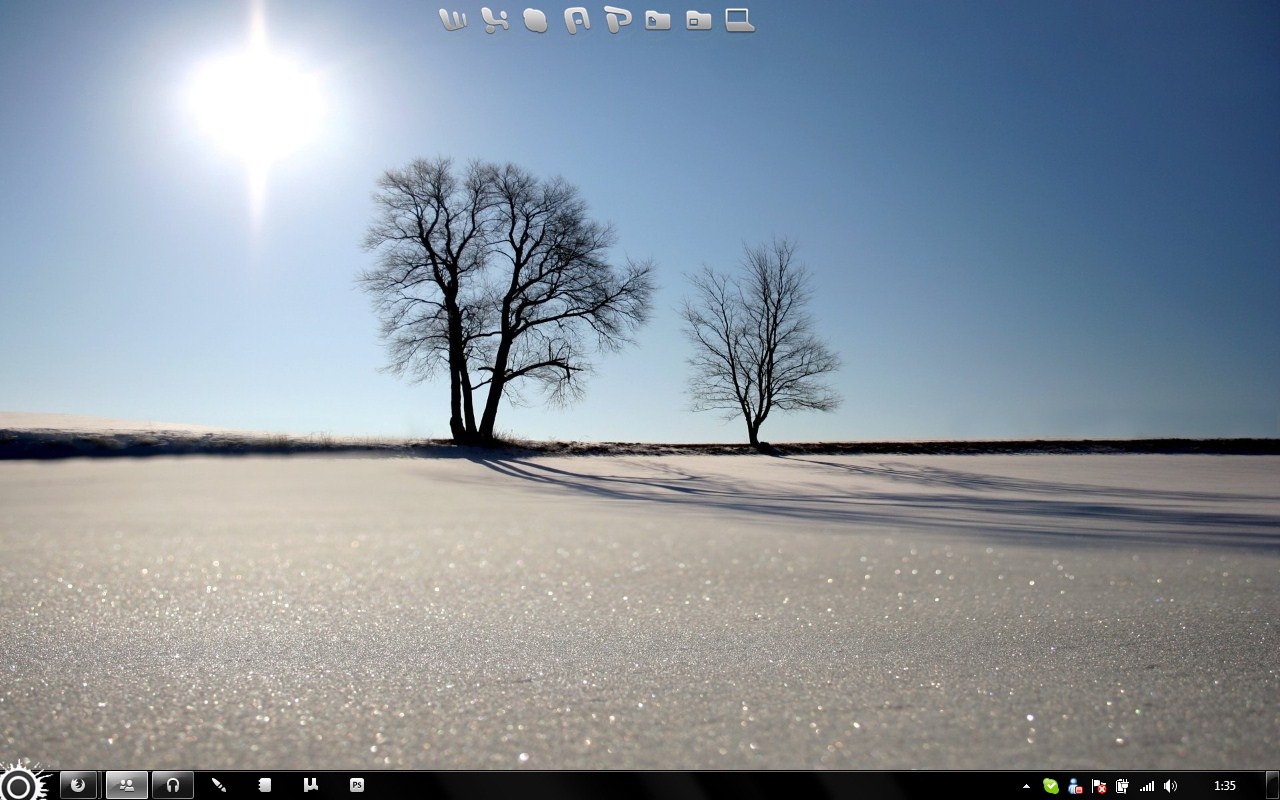Open the documents folder dock icon
The image size is (1280, 800).
[x=658, y=20]
